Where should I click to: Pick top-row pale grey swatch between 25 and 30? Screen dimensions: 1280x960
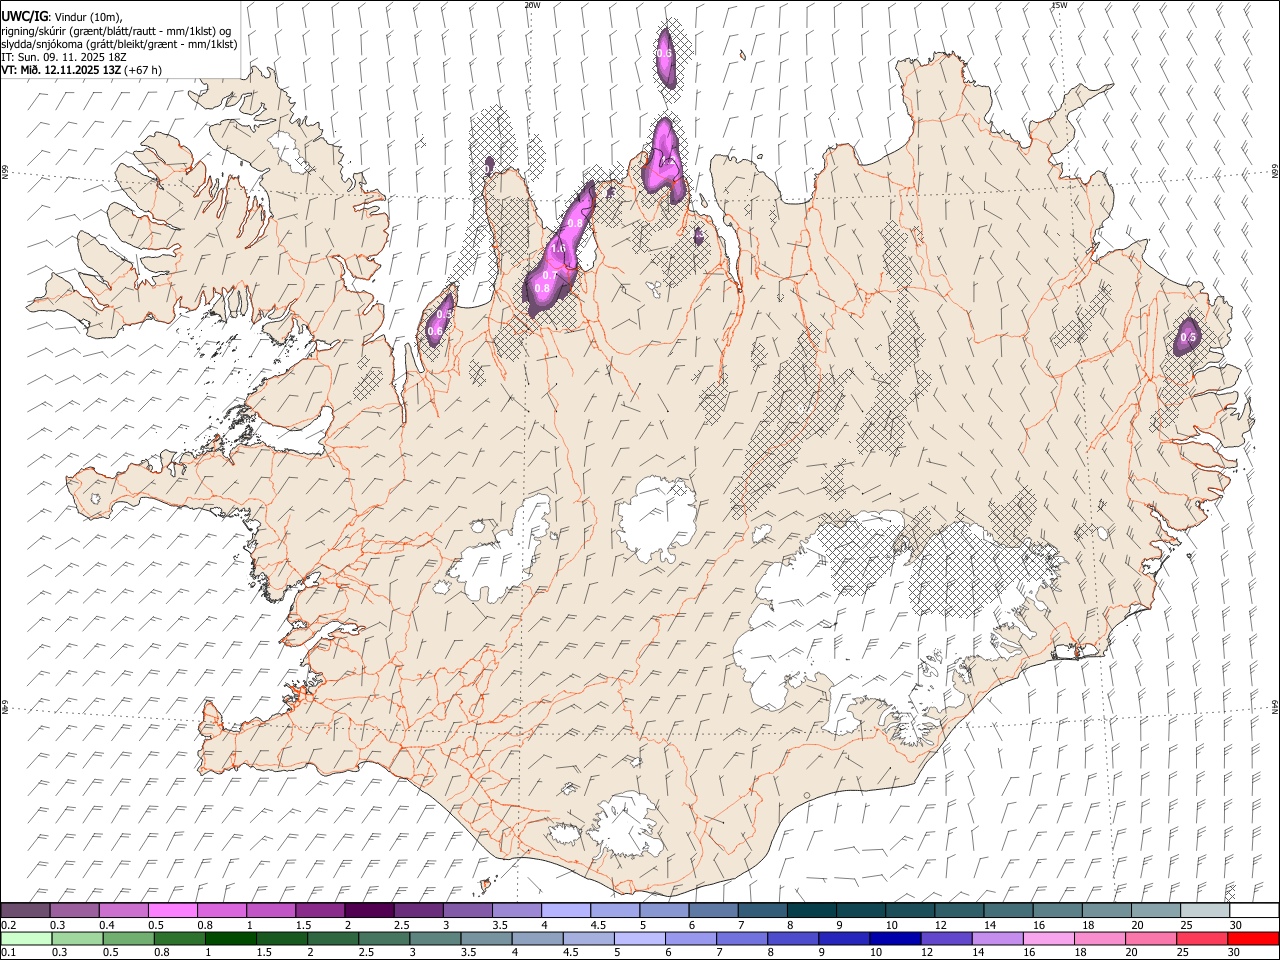[x=1204, y=911]
